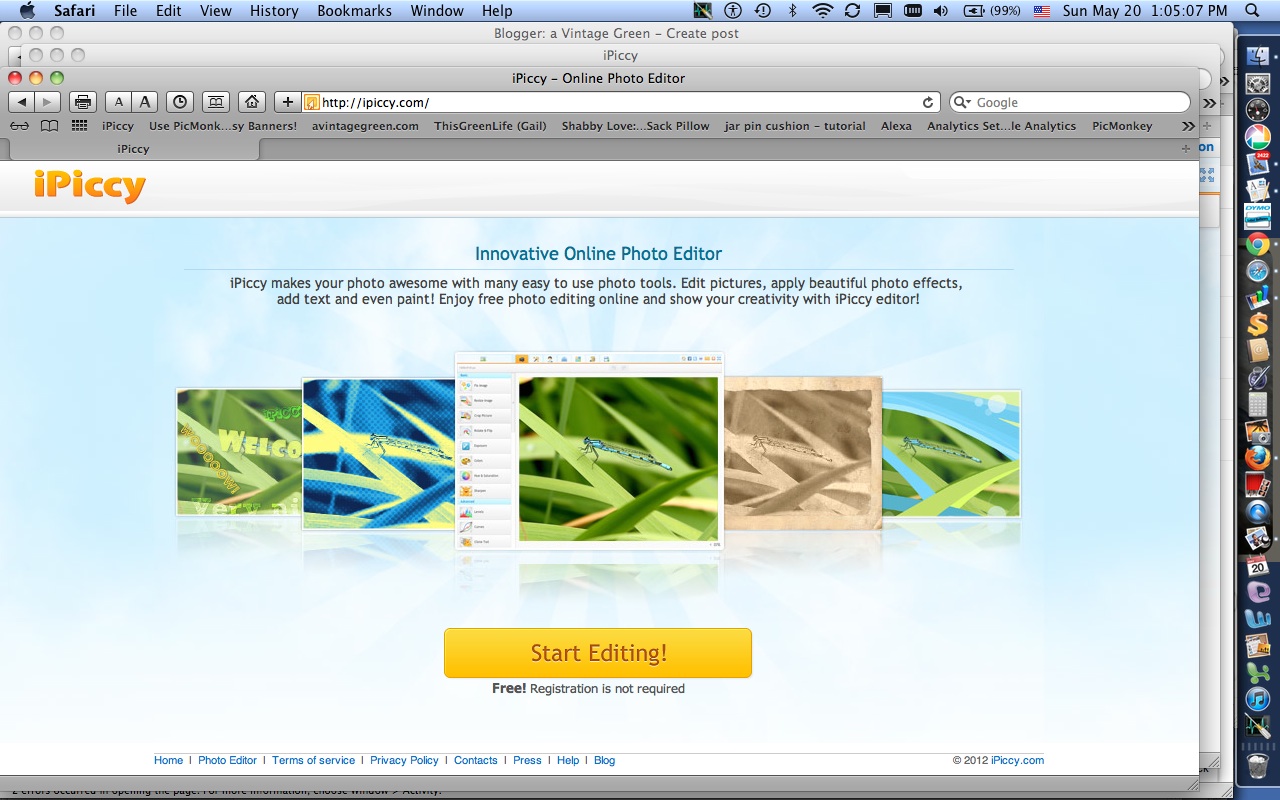
Task: Print the page using the printer icon
Action: click(x=83, y=101)
